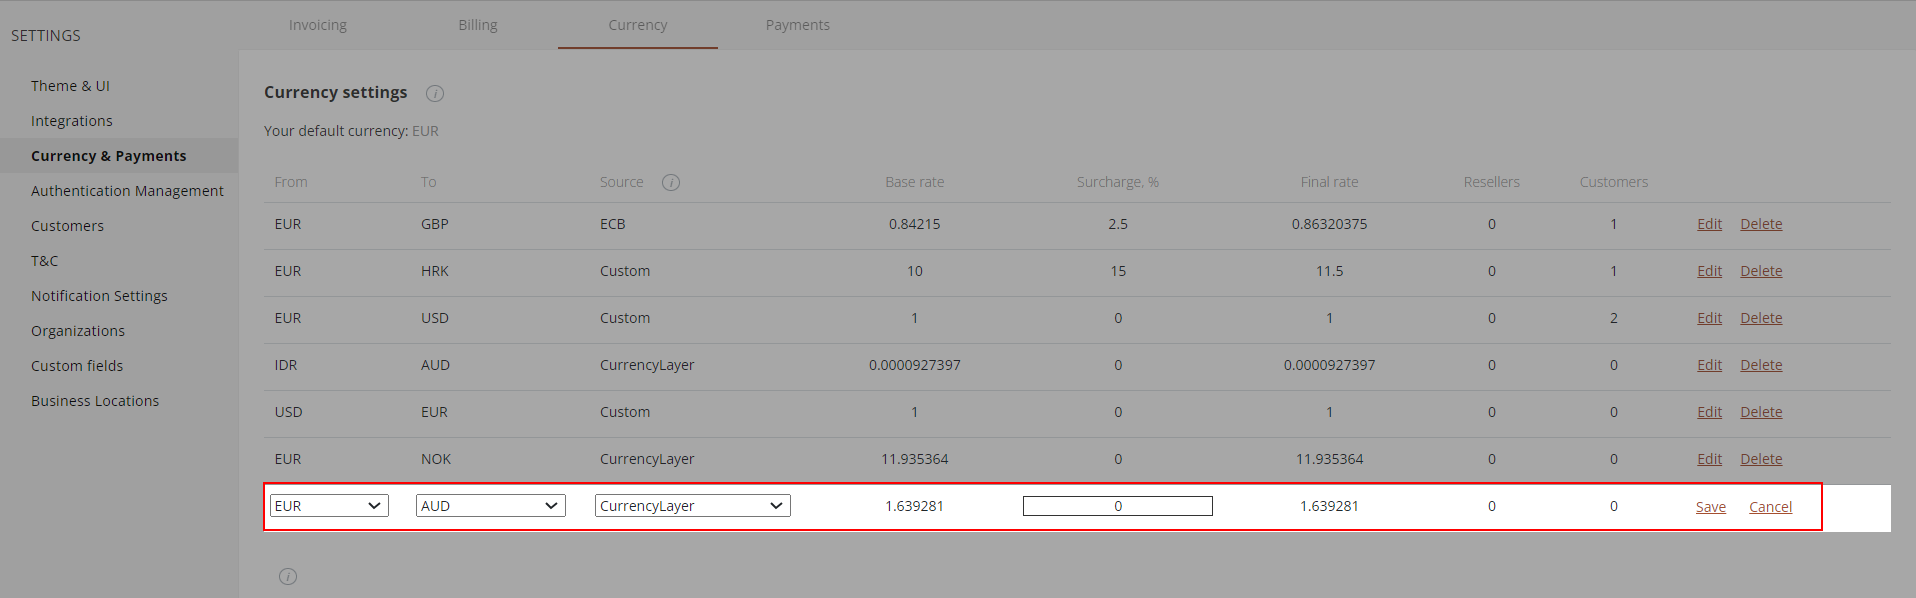Delete the EUR to USD rate
This screenshot has height=598, width=1916.
1761,318
